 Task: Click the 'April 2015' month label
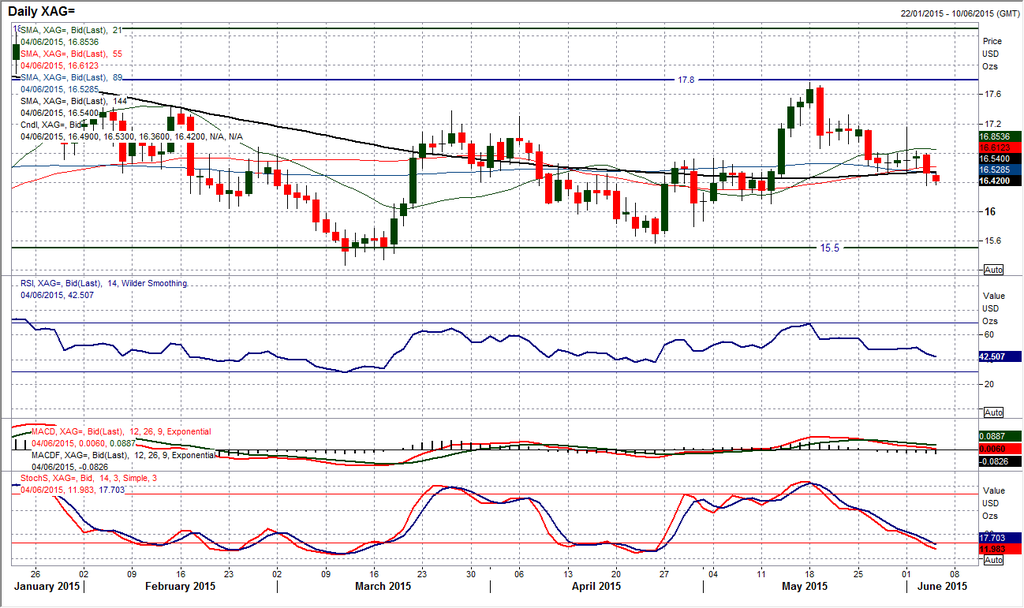tap(596, 586)
